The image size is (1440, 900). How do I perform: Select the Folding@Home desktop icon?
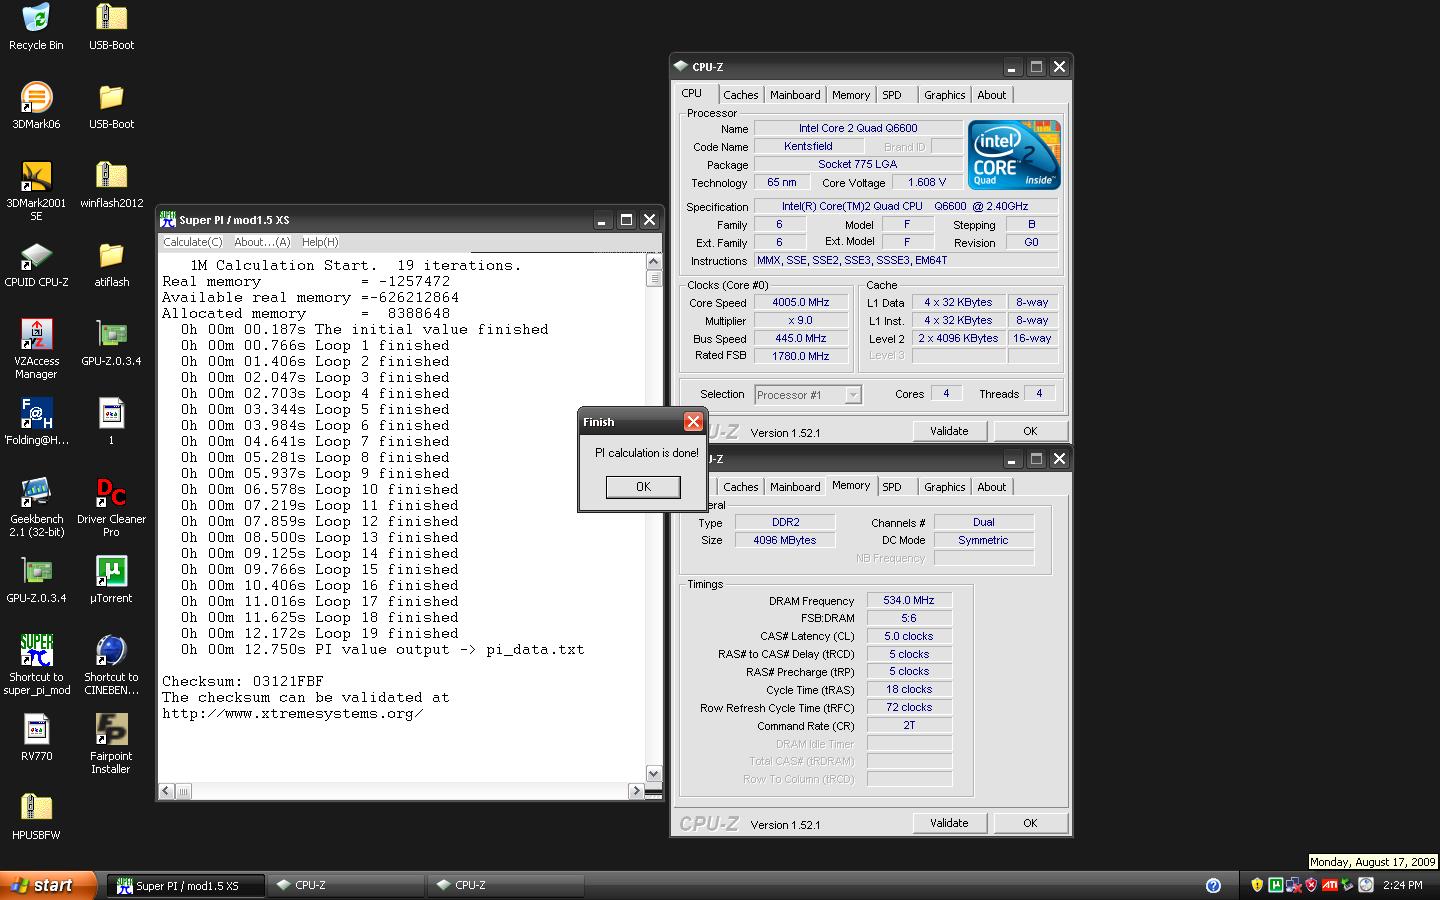pos(36,421)
